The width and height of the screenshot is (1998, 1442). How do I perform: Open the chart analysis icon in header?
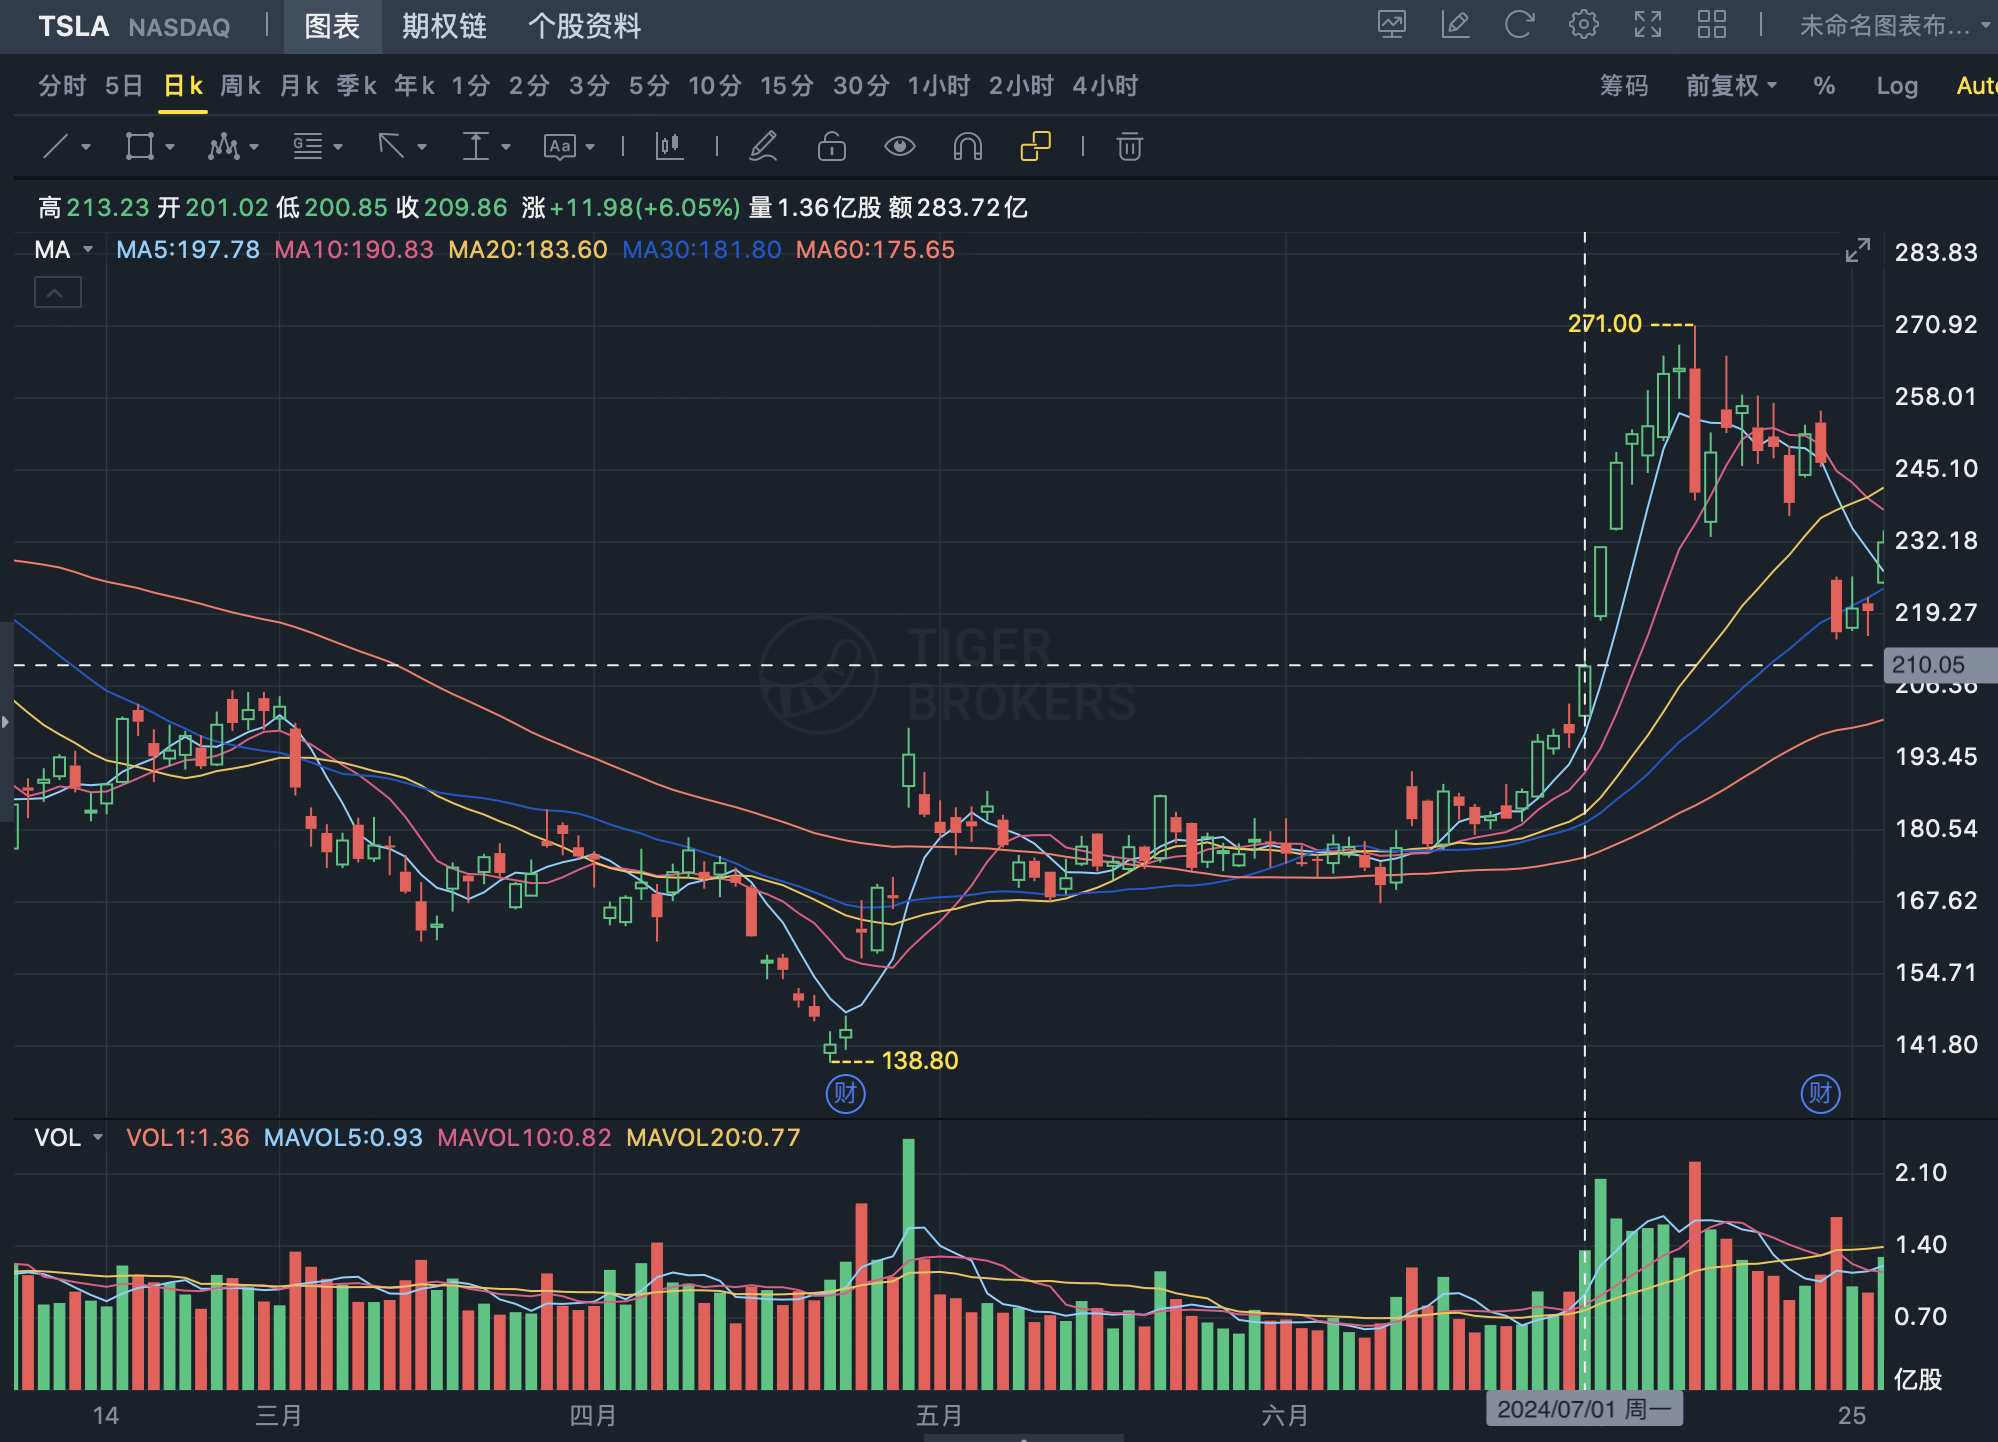(x=1391, y=25)
